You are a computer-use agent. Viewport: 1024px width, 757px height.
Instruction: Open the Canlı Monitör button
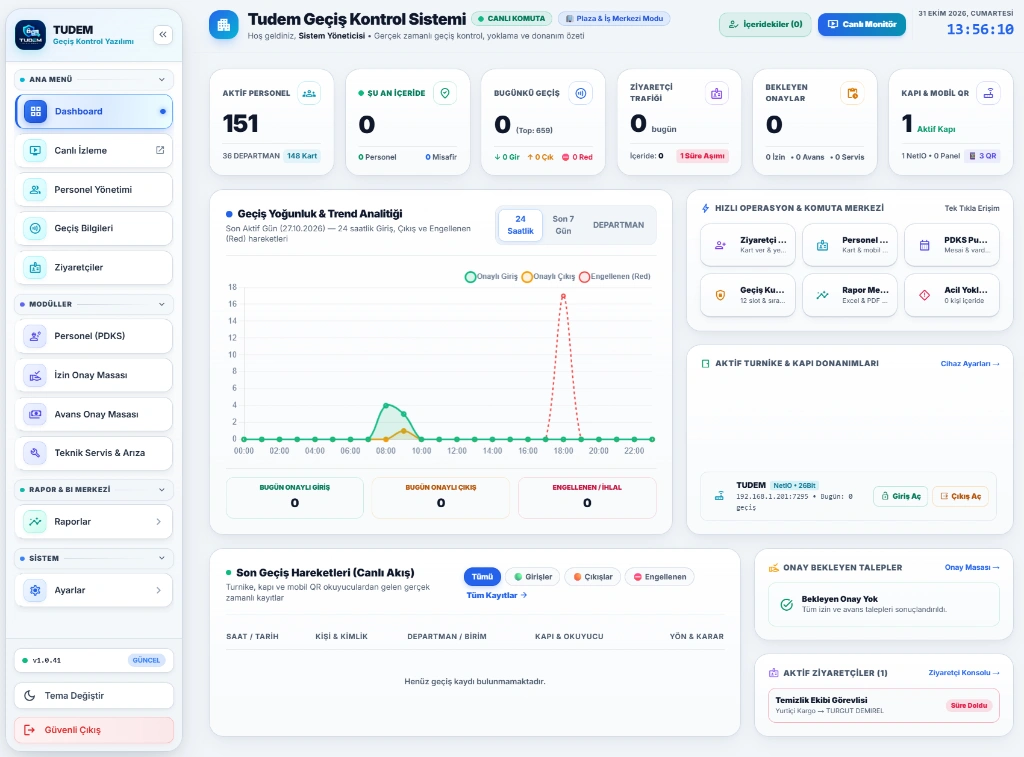861,24
